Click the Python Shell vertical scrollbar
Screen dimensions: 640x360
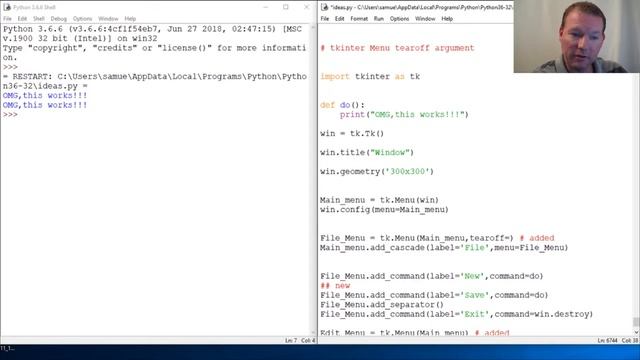(313, 180)
